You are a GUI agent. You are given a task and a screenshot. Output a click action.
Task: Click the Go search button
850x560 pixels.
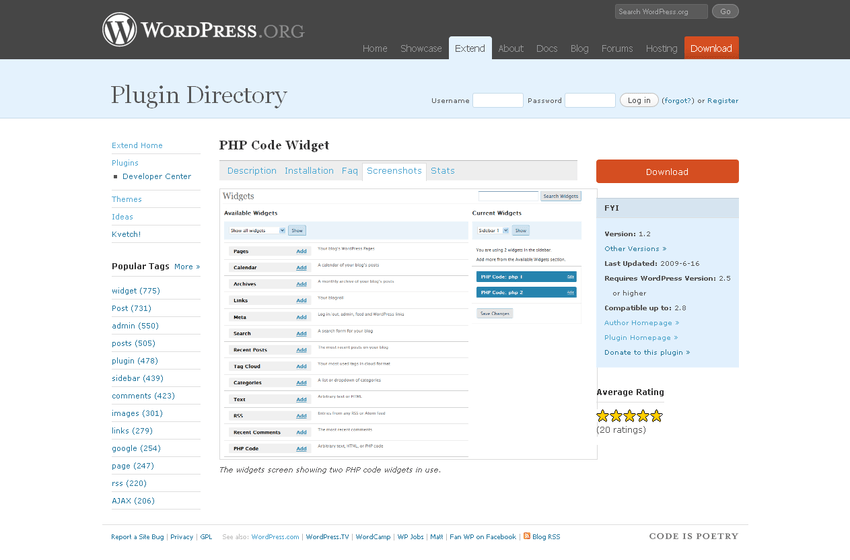coord(725,11)
